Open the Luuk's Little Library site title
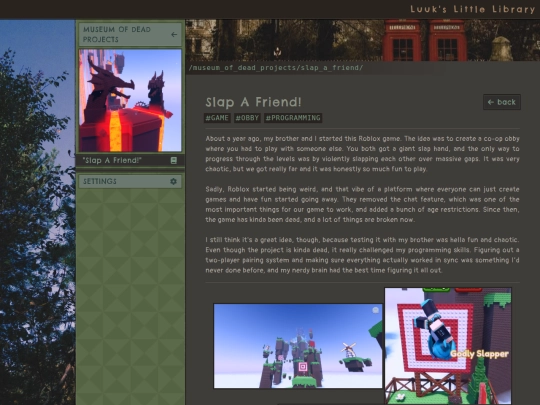The height and width of the screenshot is (405, 540). 472,9
